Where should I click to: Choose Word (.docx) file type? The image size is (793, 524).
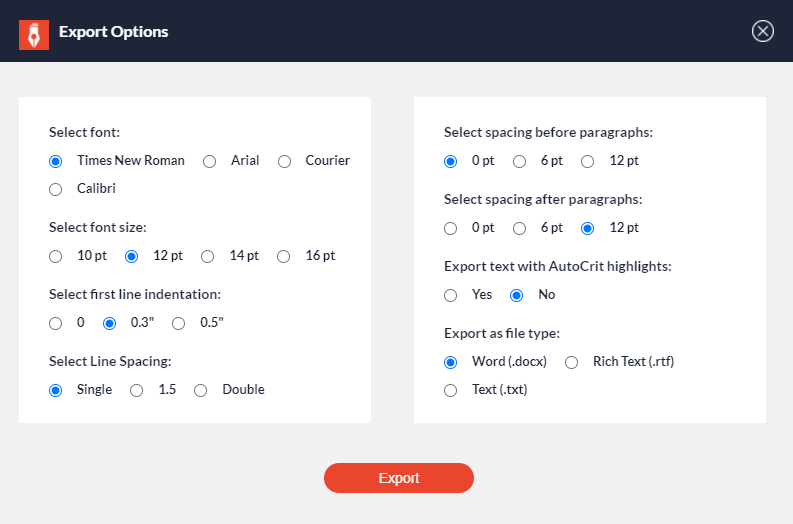tap(451, 363)
